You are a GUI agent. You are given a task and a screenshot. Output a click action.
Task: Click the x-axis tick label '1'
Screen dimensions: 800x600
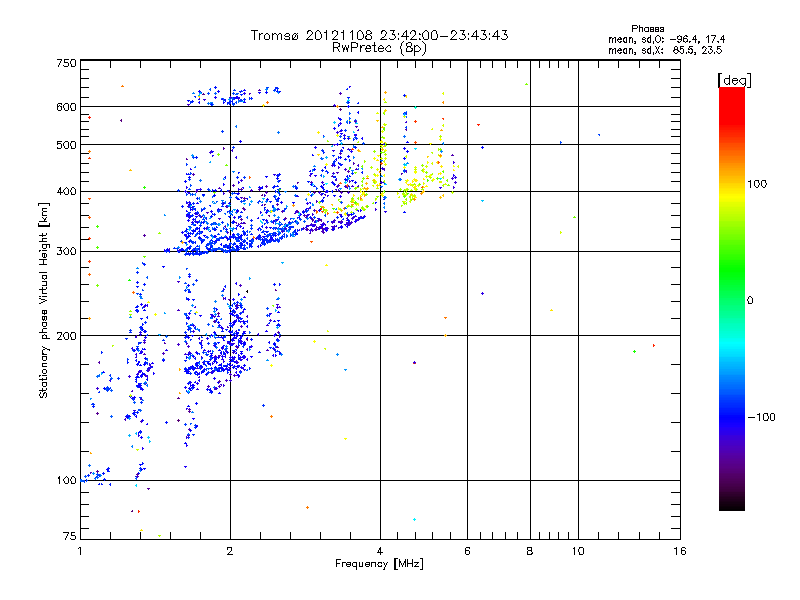point(80,551)
